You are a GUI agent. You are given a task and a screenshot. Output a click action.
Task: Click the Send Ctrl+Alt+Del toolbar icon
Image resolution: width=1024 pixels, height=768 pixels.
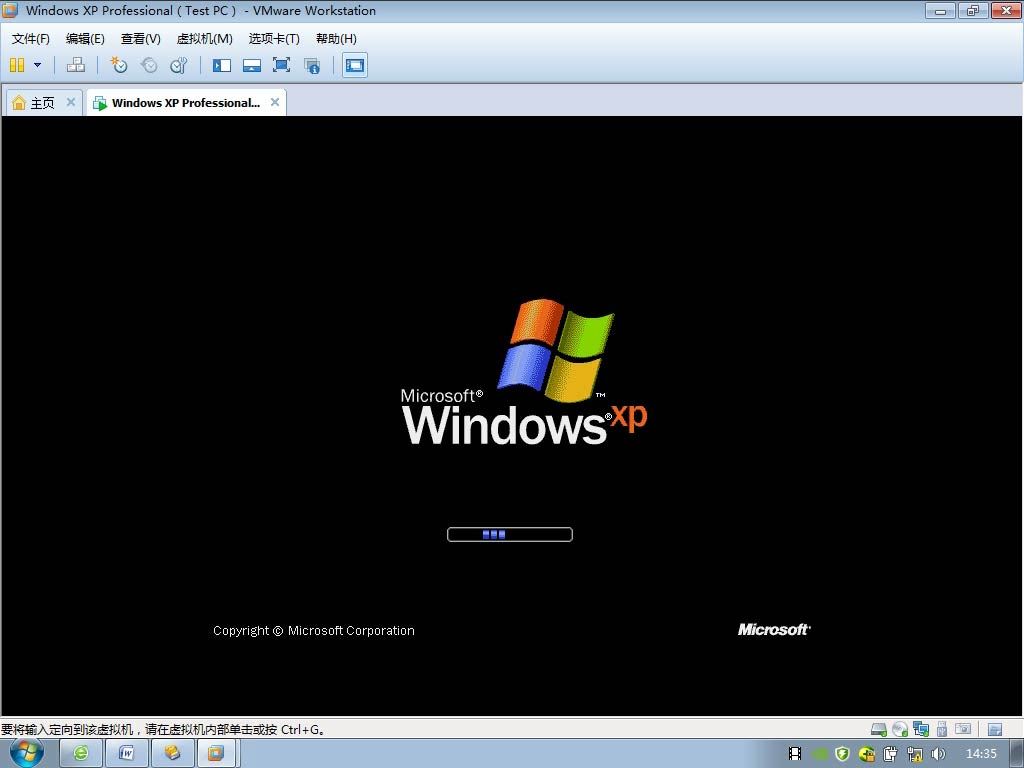coord(76,65)
